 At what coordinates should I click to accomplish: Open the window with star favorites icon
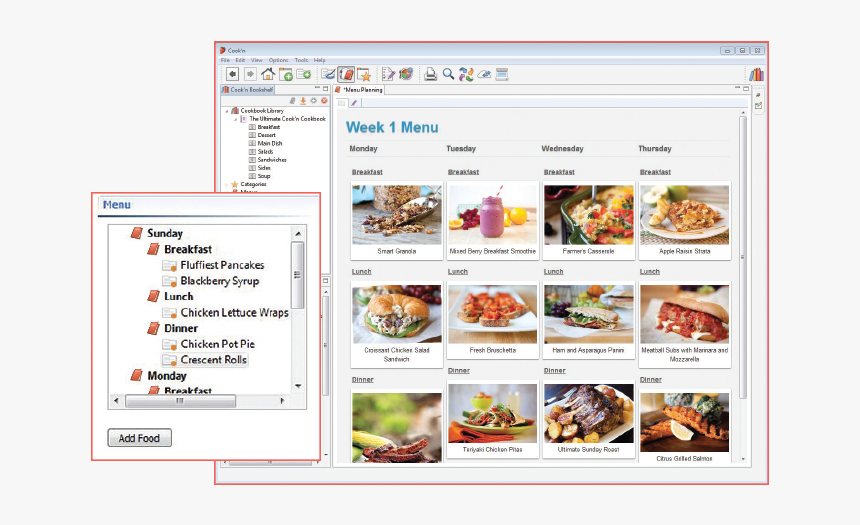364,74
